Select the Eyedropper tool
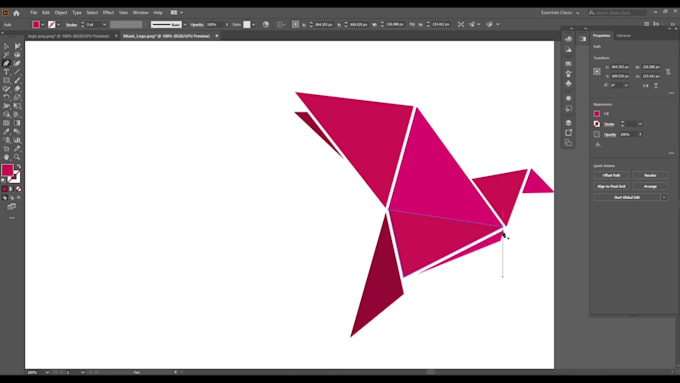 (x=6, y=131)
